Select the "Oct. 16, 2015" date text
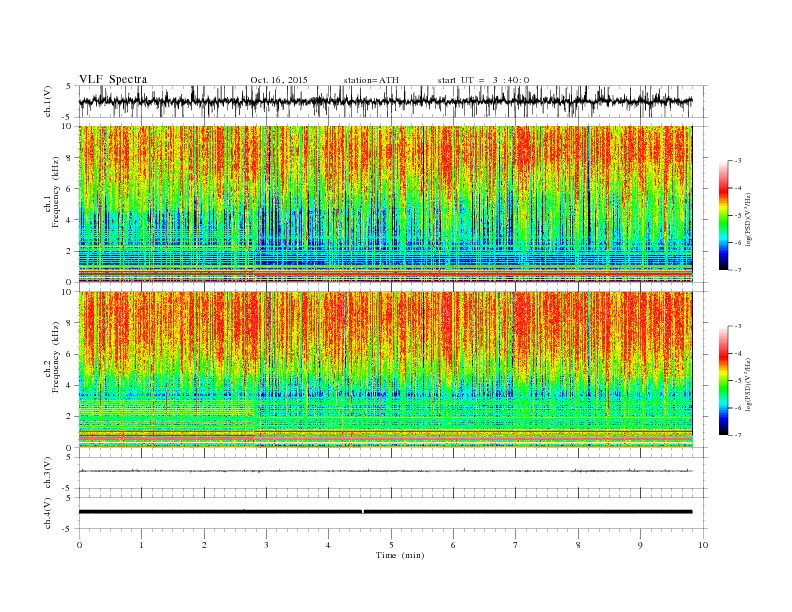 click(x=279, y=80)
